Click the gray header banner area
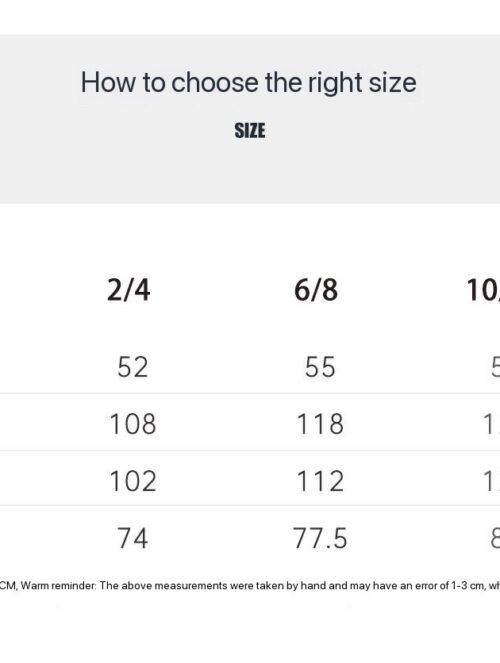 coord(250,119)
